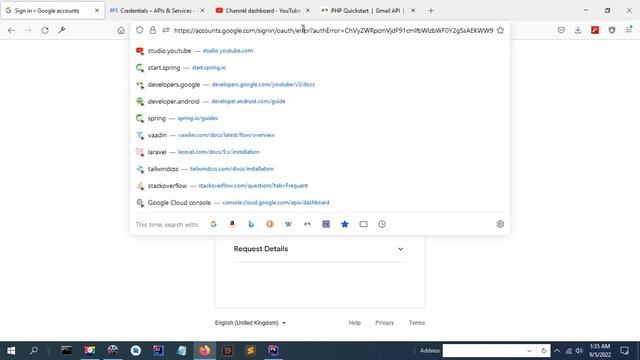The height and width of the screenshot is (360, 640).
Task: Select tailwindcss suggestion
Action: coord(320,169)
